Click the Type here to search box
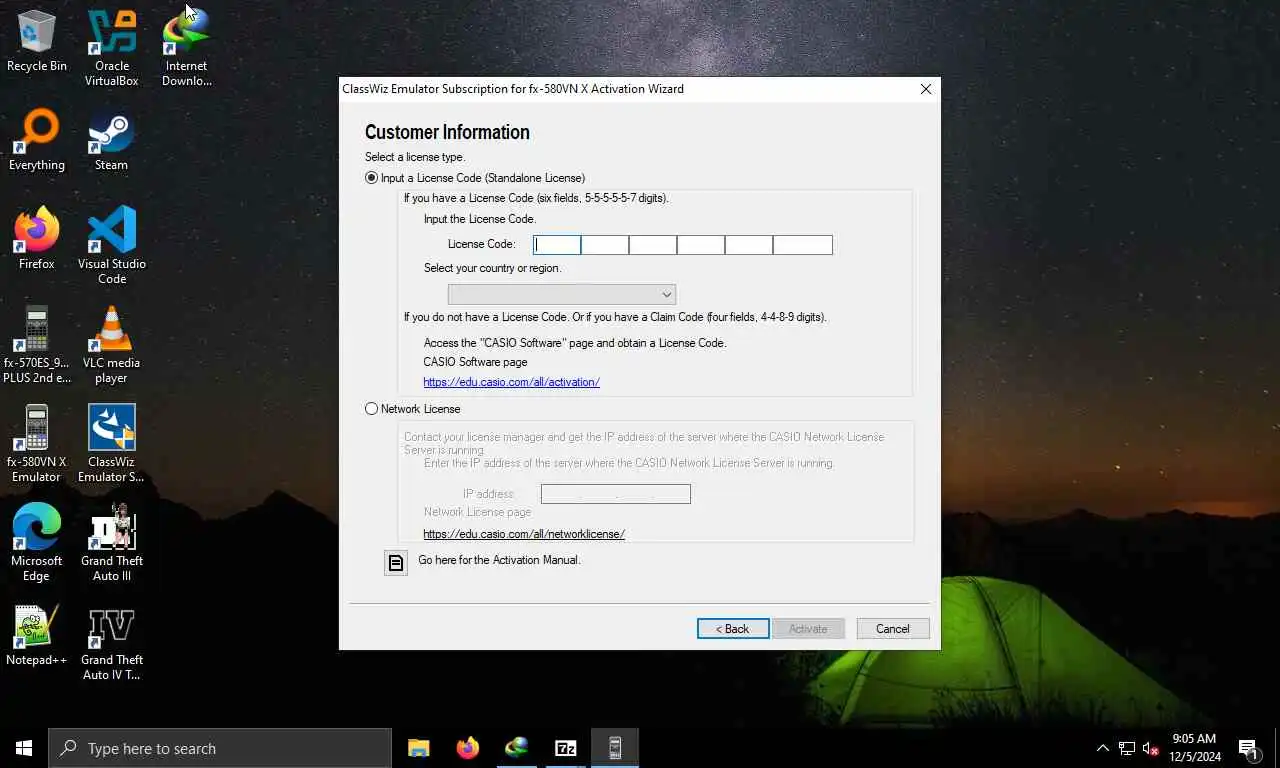The width and height of the screenshot is (1280, 768). (220, 748)
